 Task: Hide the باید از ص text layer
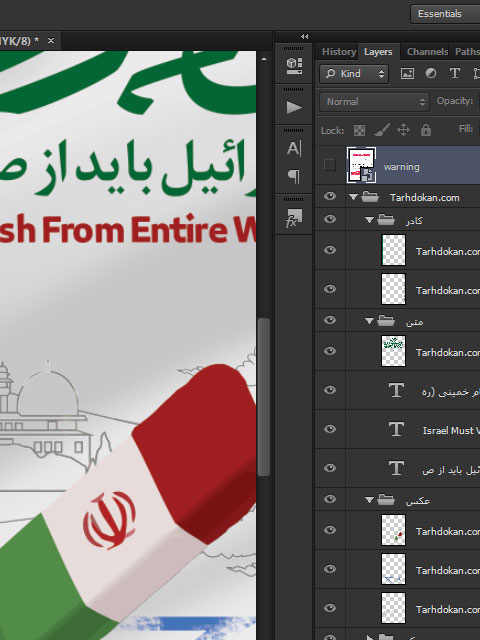(330, 468)
